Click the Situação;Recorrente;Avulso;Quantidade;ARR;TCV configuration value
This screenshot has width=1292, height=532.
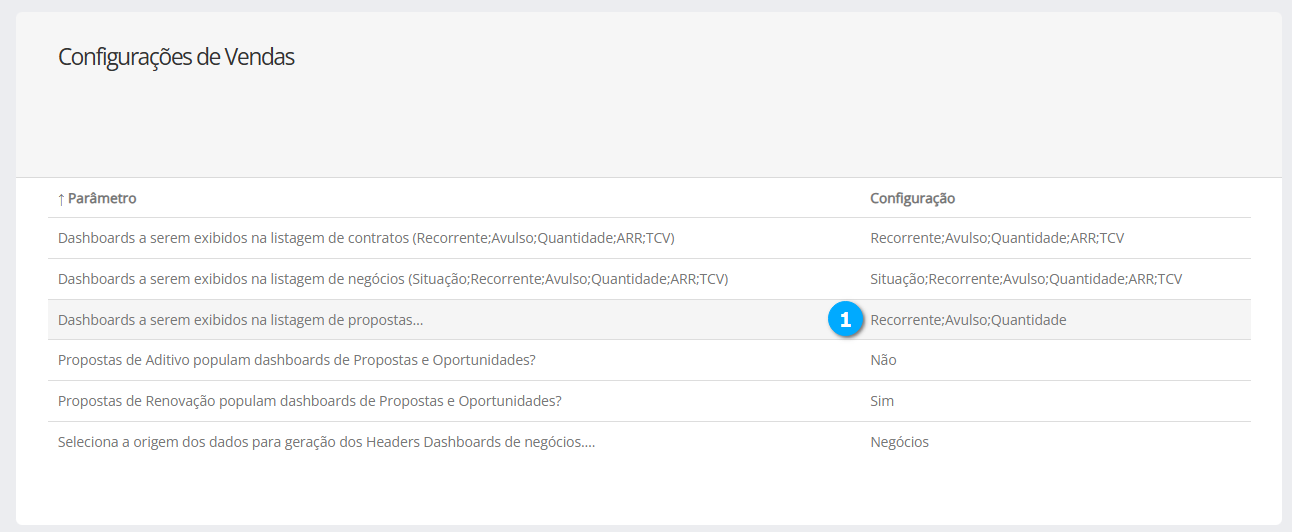coord(1026,279)
